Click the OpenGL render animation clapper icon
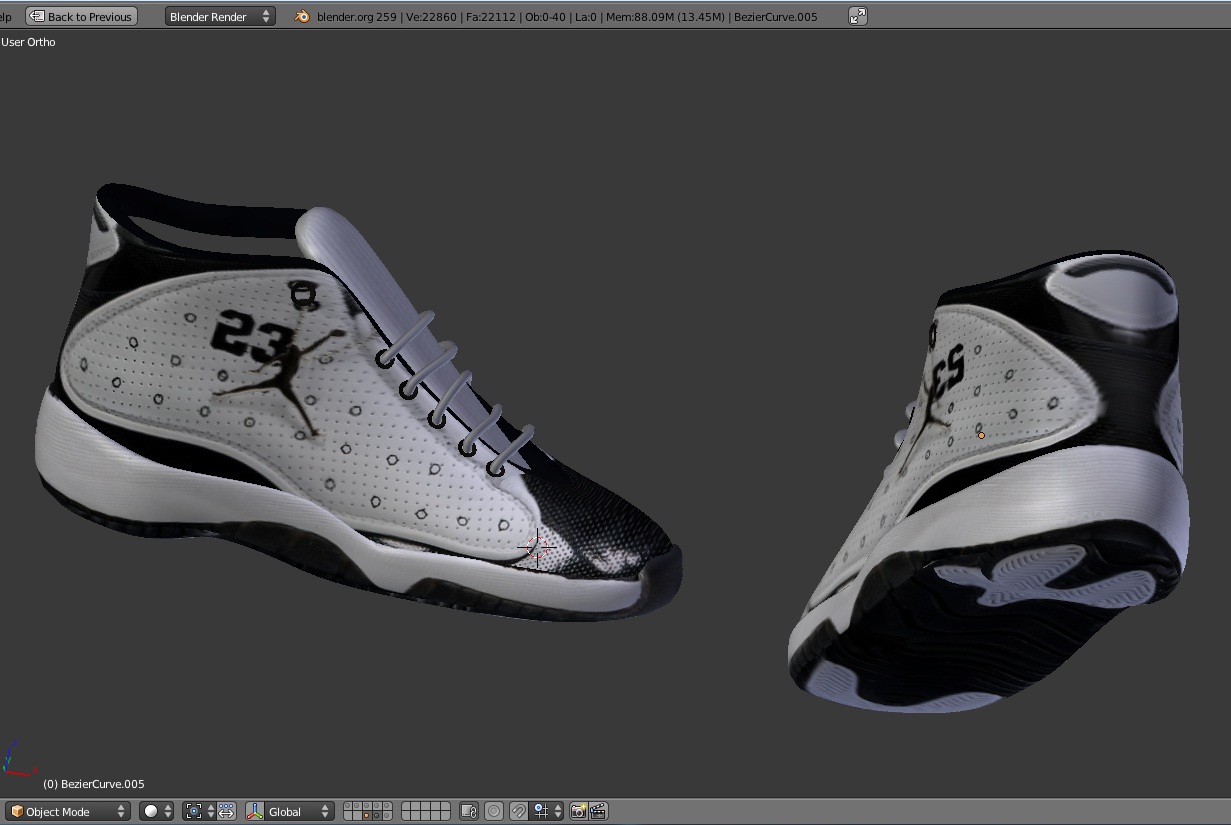Image resolution: width=1231 pixels, height=825 pixels. [598, 811]
